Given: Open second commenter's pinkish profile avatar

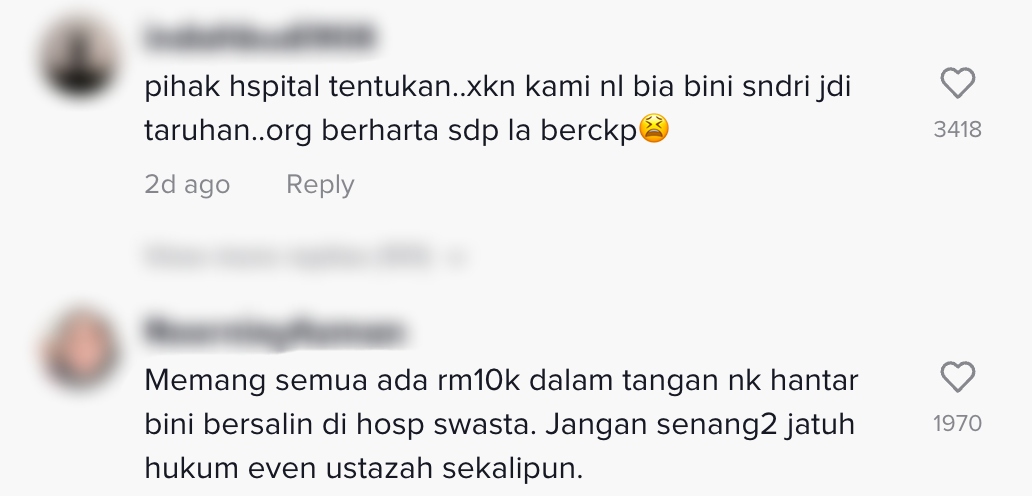Looking at the screenshot, I should 80,349.
